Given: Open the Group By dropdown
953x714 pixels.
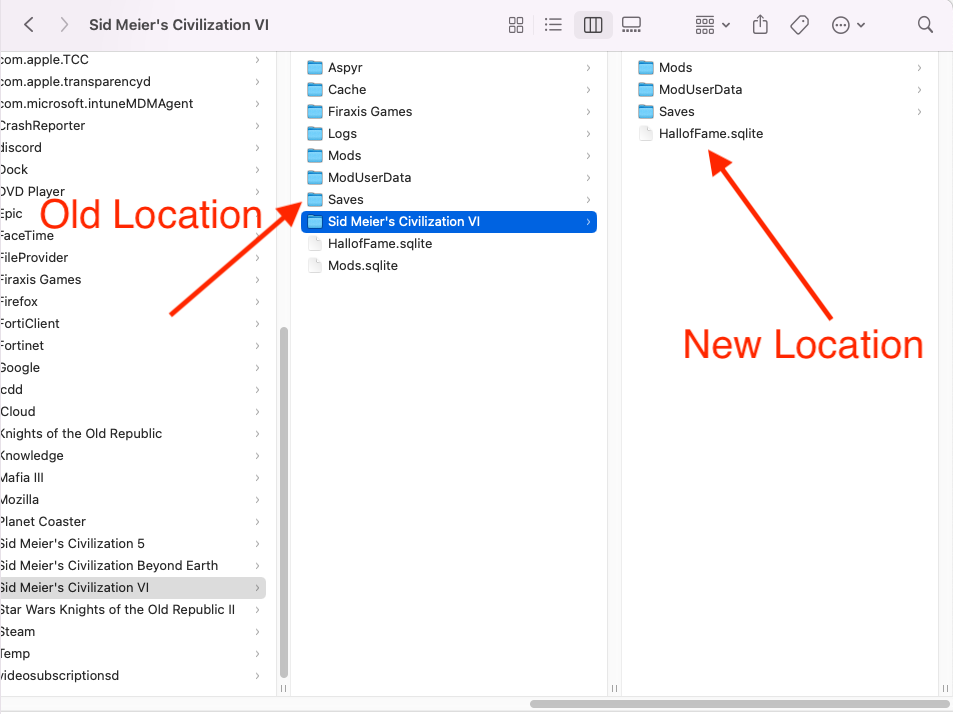Looking at the screenshot, I should pos(712,25).
